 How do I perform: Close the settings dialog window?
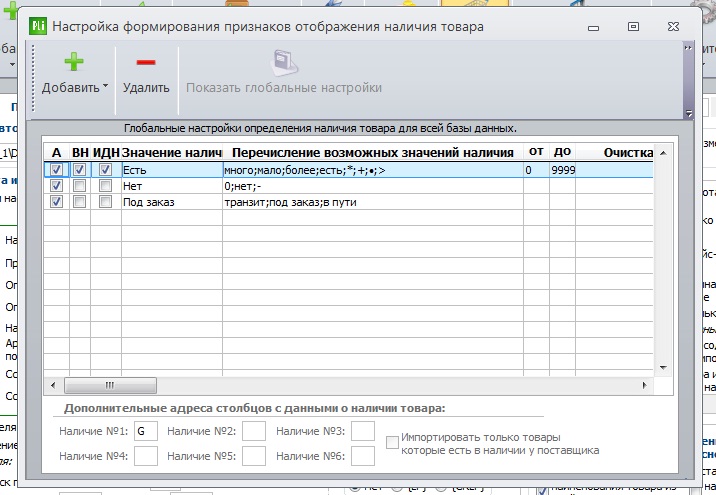point(674,26)
